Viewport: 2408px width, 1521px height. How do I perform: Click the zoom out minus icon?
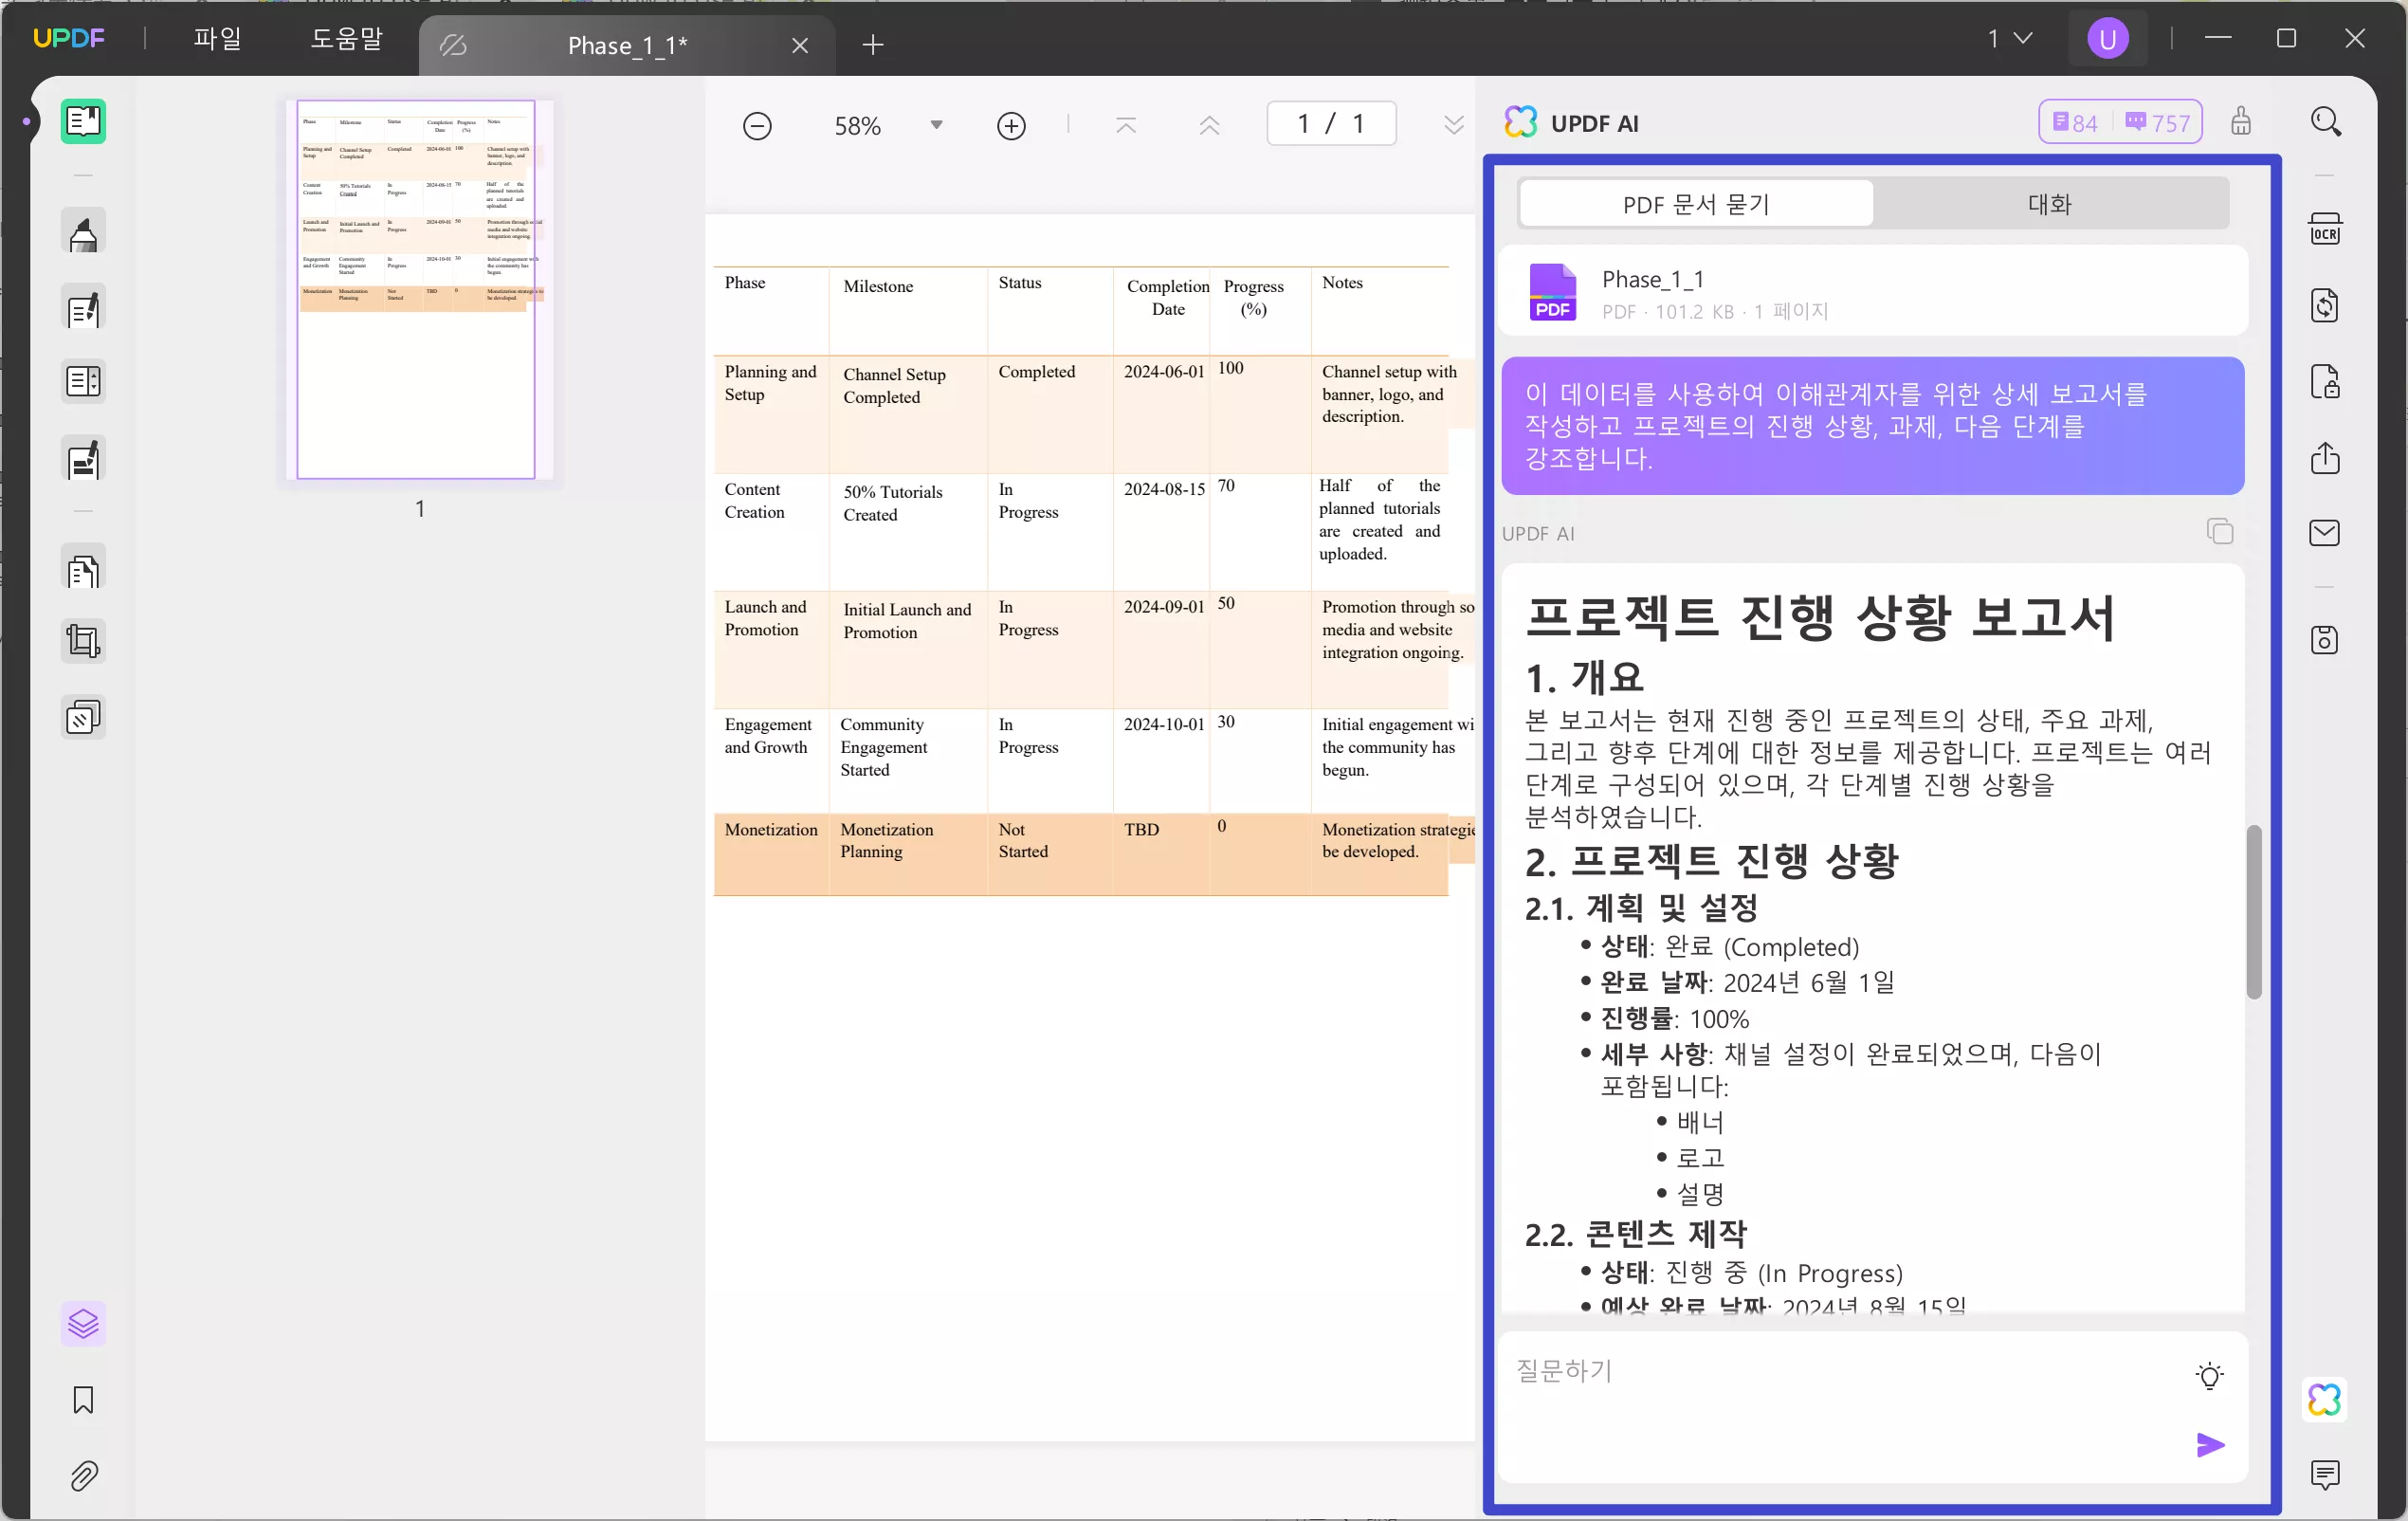pos(757,126)
